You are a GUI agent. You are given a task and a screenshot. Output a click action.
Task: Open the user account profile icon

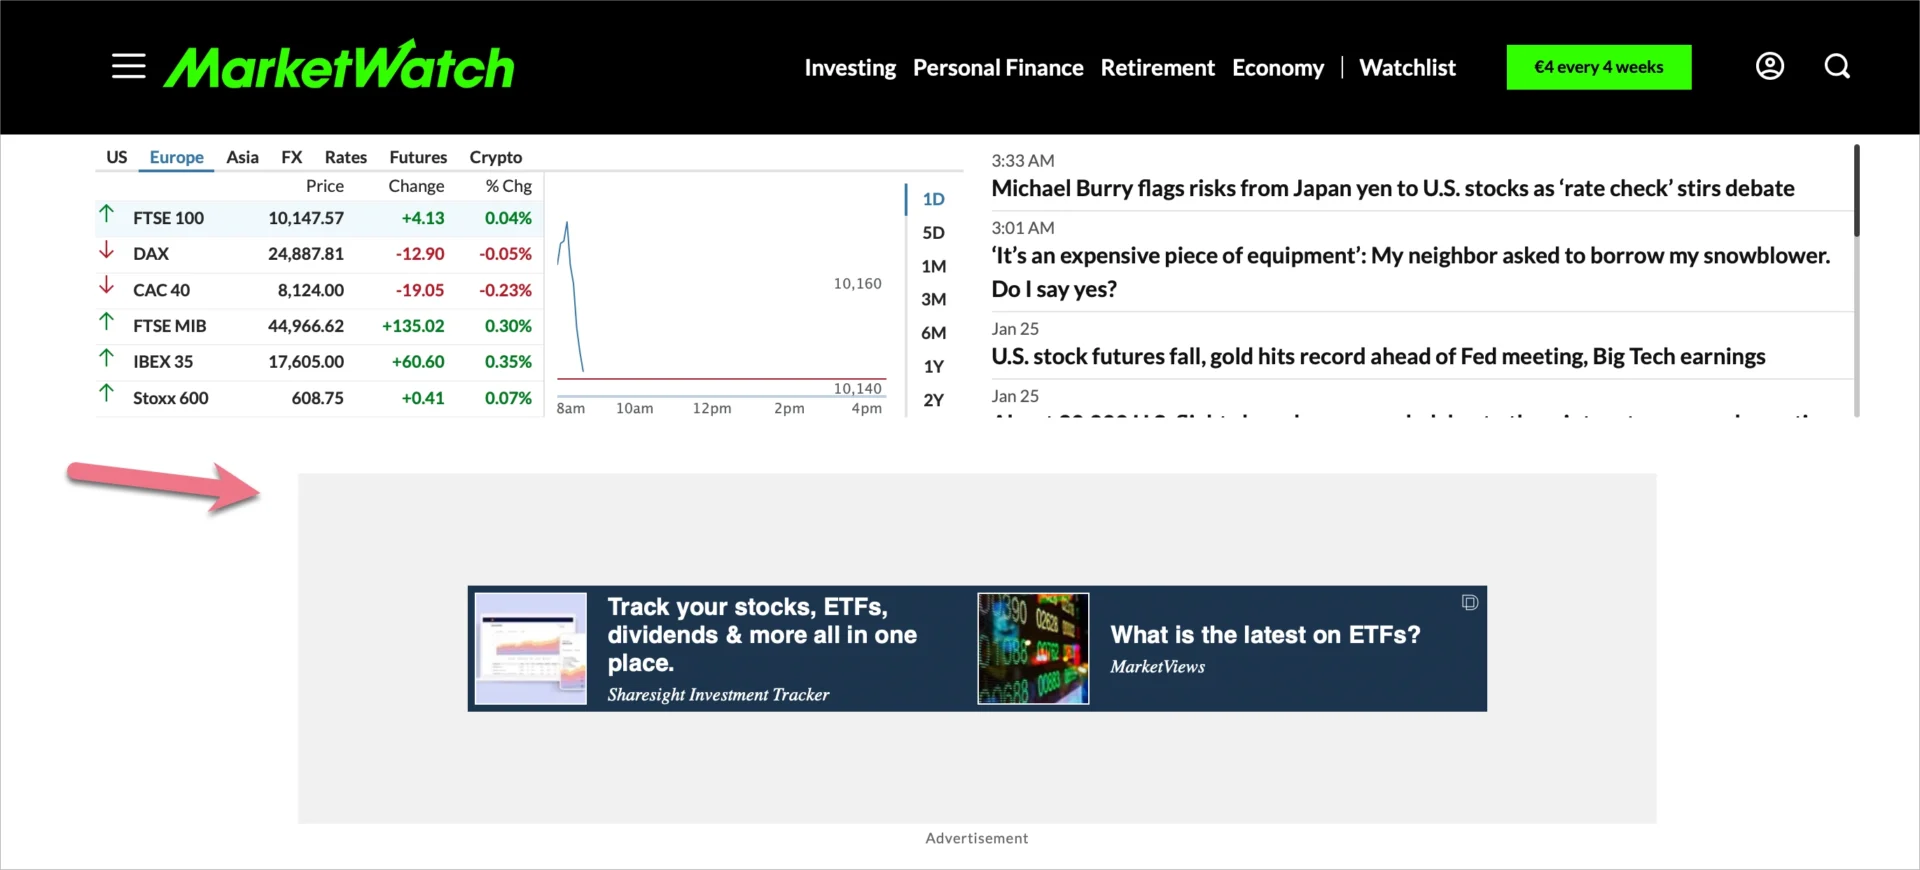coord(1769,66)
